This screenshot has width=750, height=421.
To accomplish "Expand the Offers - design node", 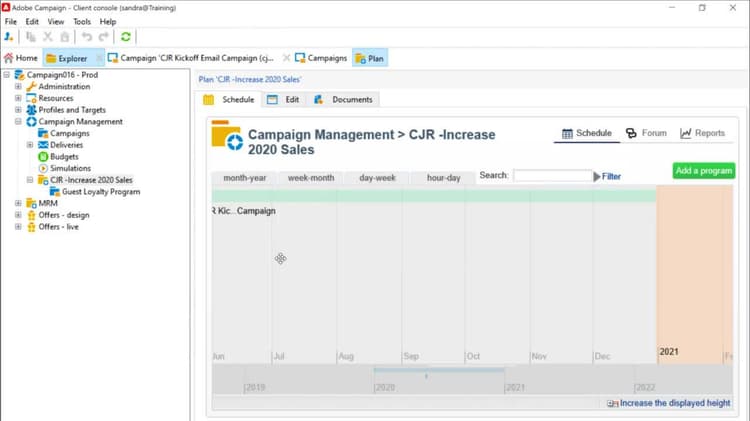I will tap(18, 215).
